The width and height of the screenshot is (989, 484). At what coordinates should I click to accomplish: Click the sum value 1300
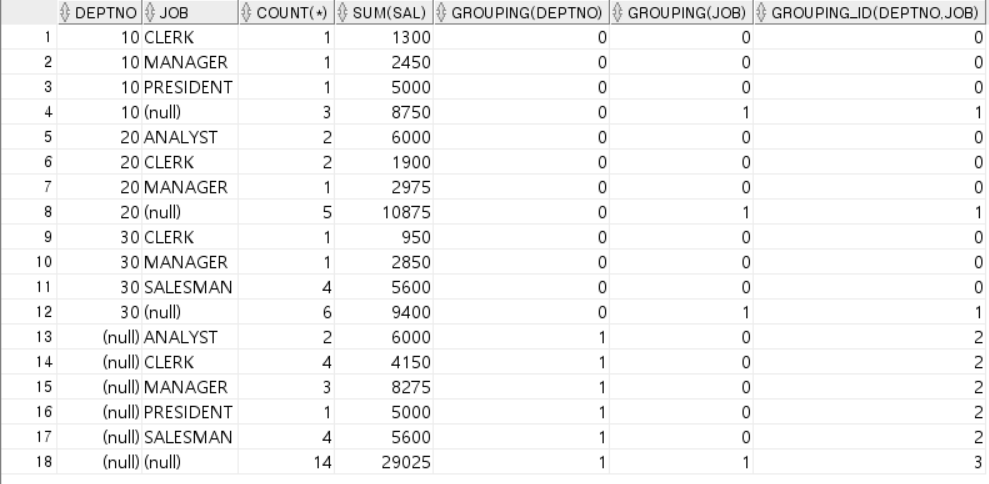(x=411, y=38)
